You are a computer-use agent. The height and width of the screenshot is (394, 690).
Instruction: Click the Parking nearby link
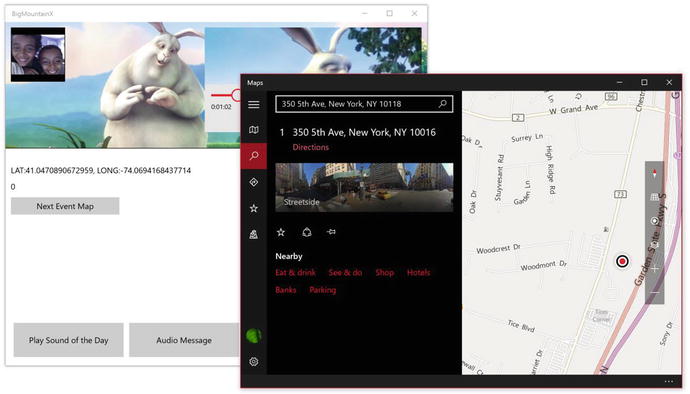pos(323,290)
